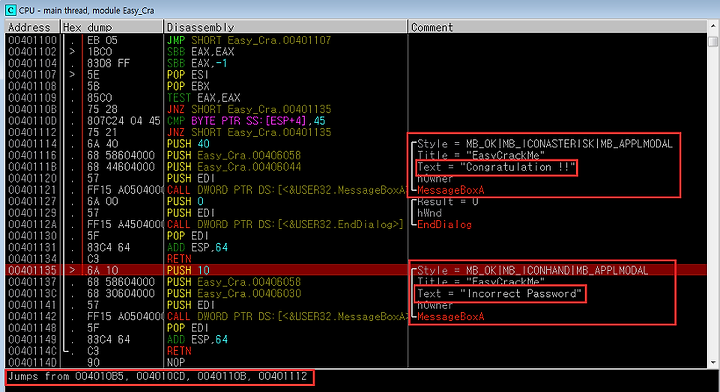Select the POP ESI instruction

pyautogui.click(x=187, y=75)
